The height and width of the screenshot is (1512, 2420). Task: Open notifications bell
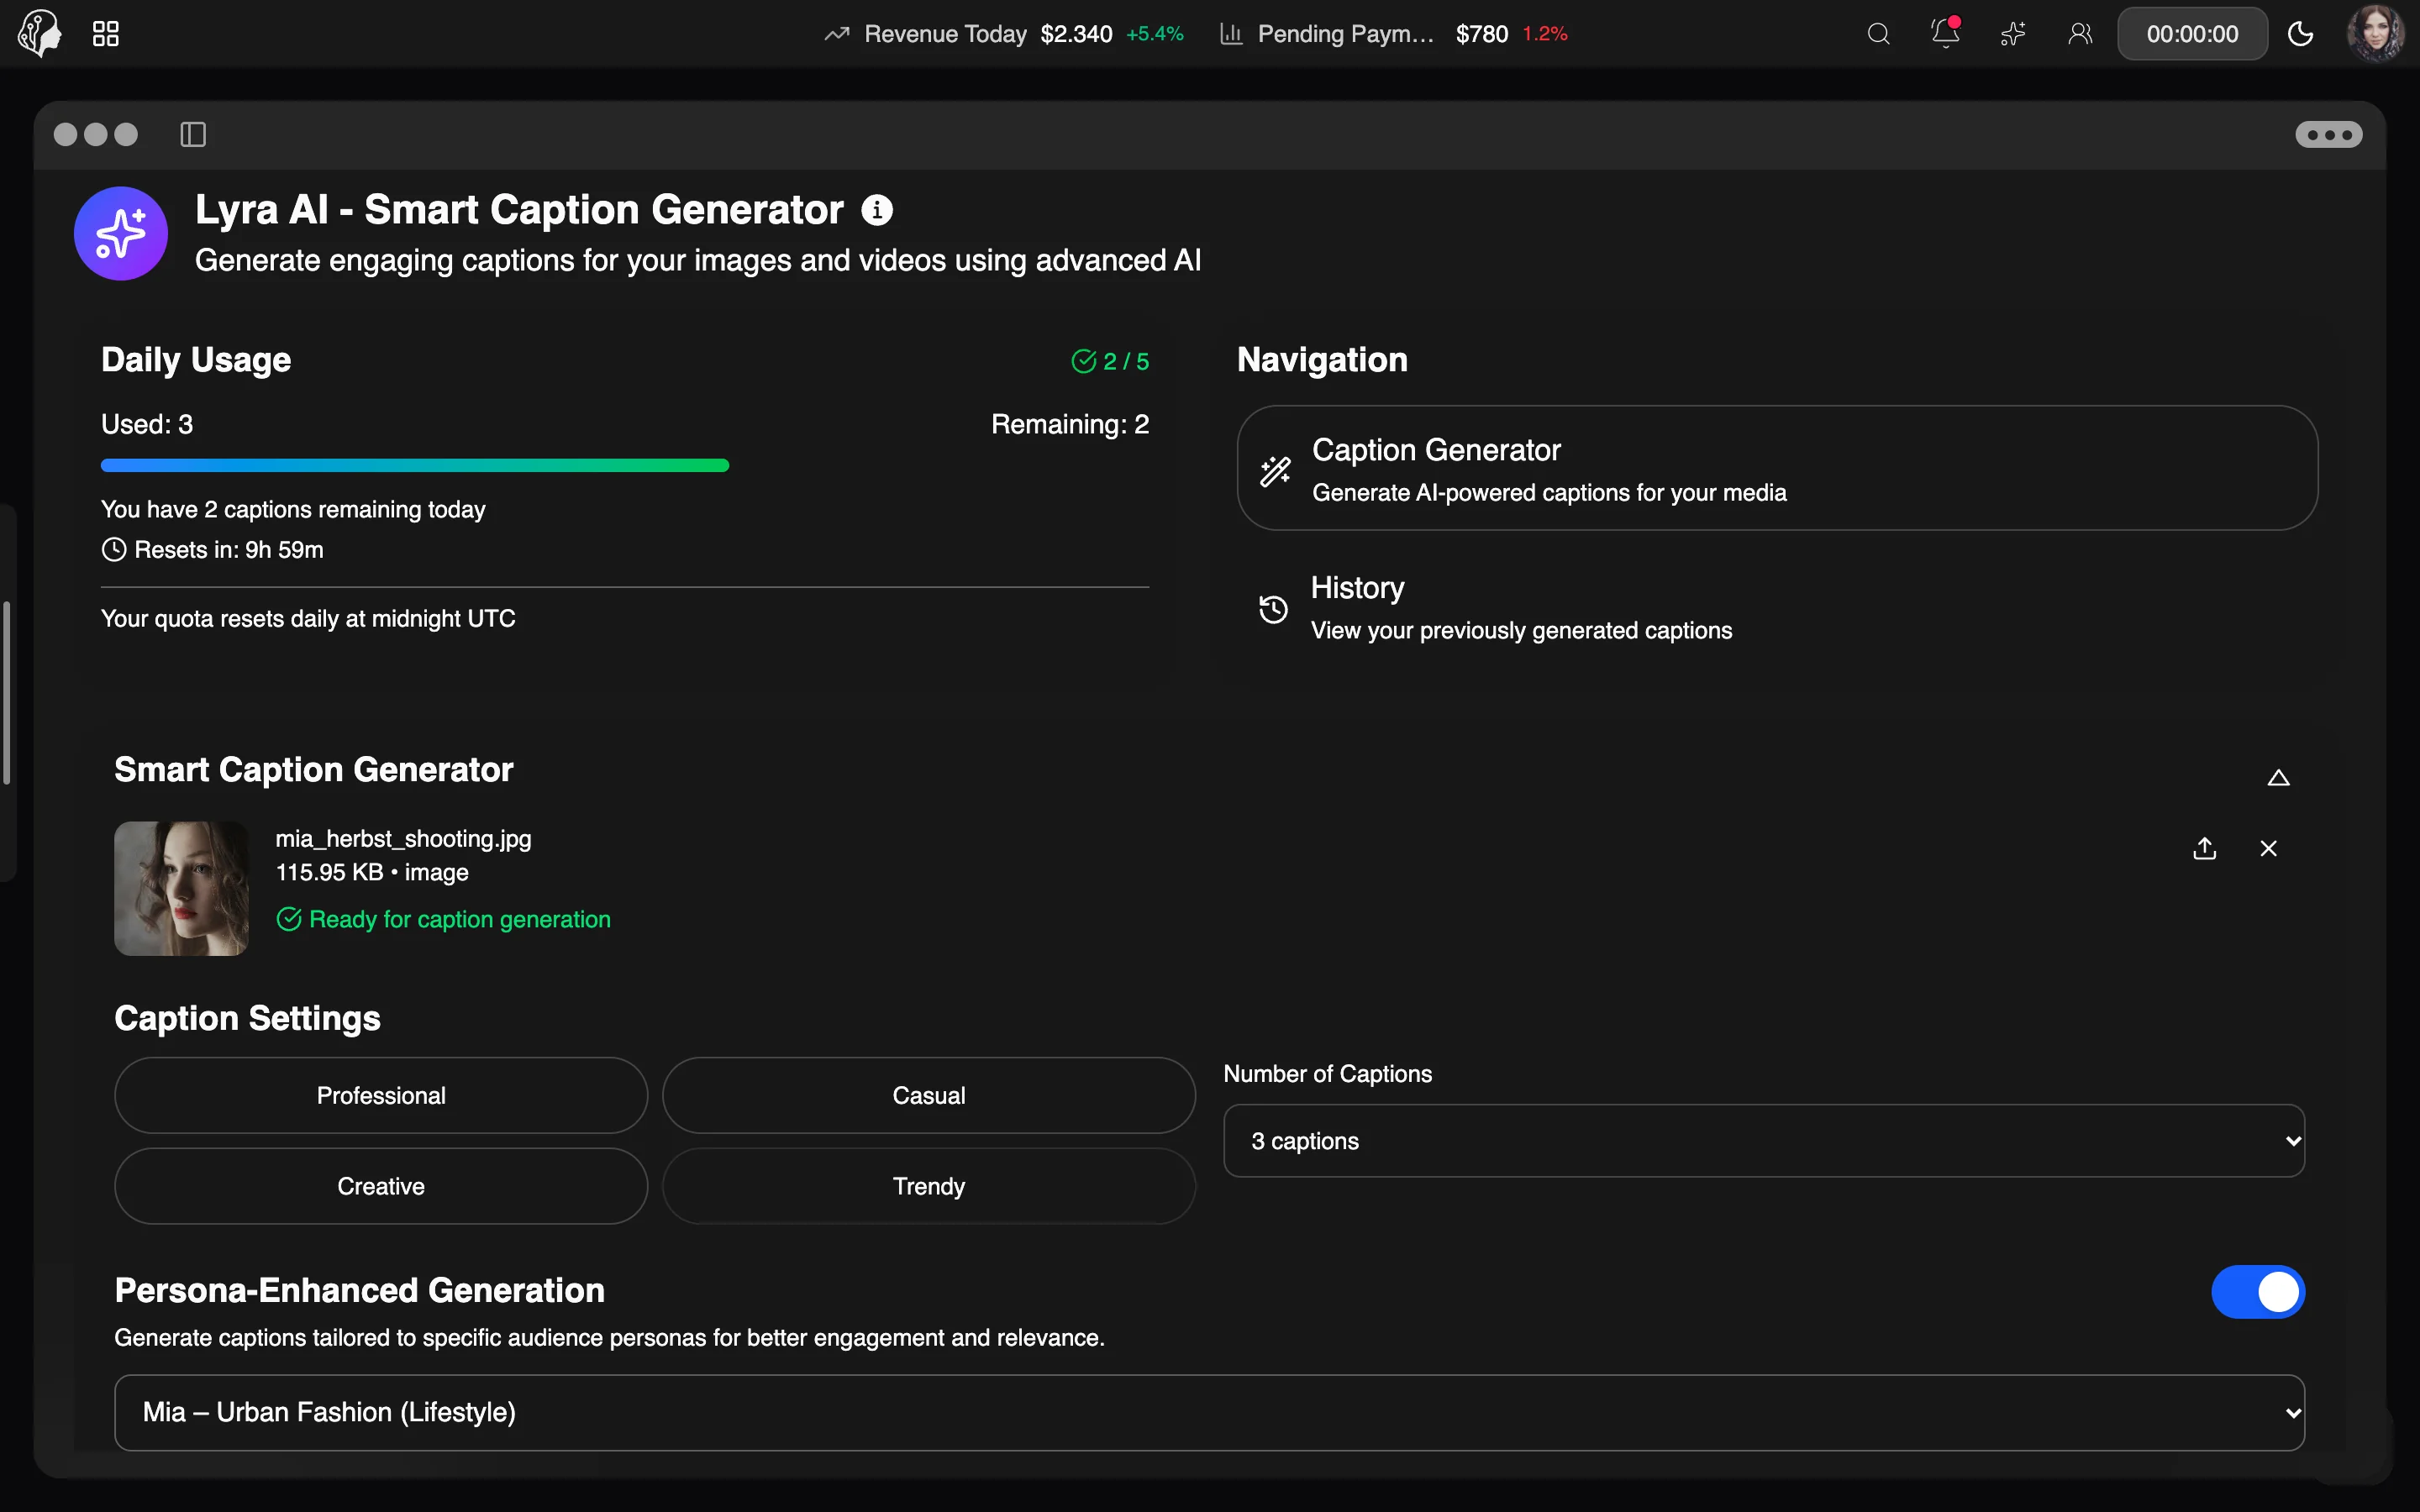tap(1945, 33)
